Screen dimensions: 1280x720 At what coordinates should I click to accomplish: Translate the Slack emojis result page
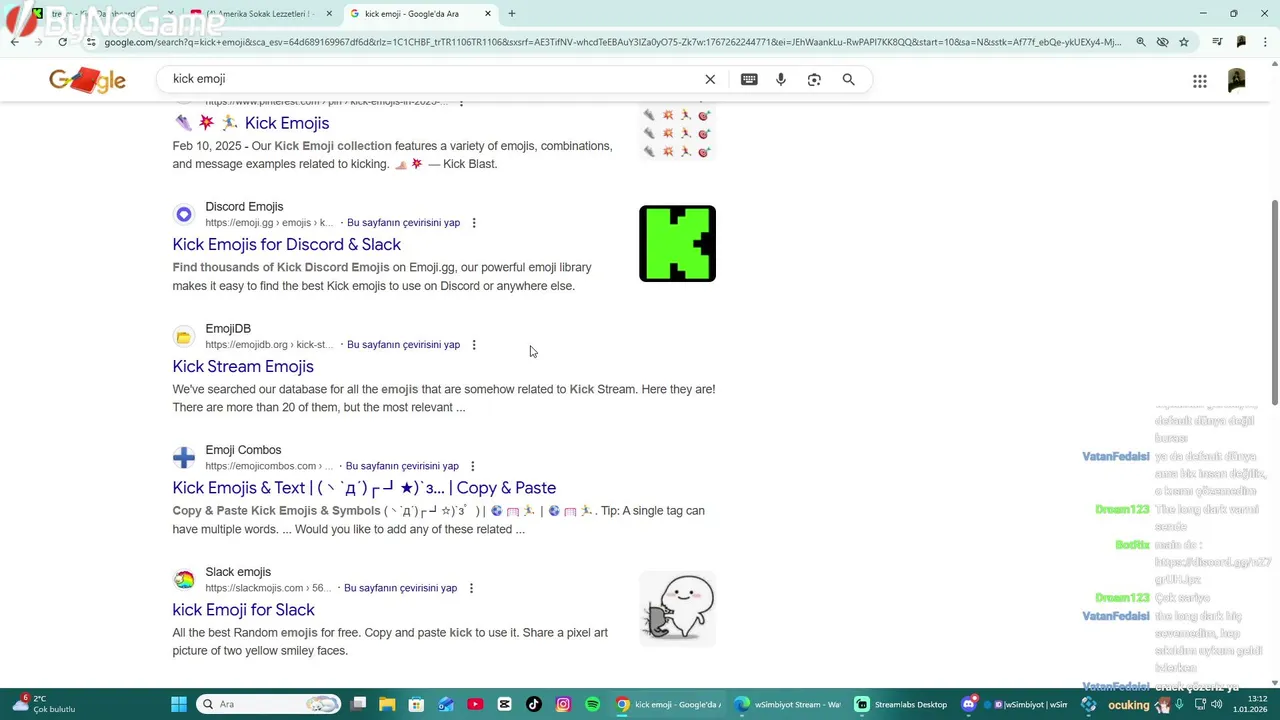pyautogui.click(x=400, y=588)
